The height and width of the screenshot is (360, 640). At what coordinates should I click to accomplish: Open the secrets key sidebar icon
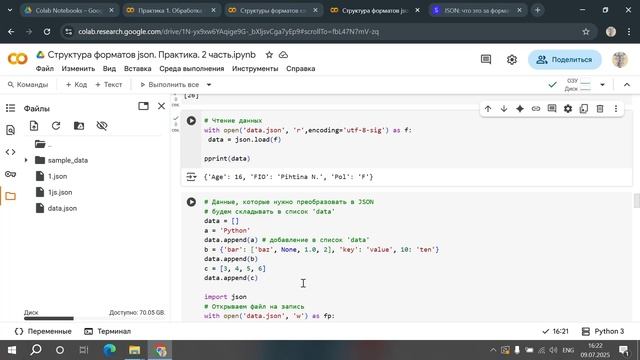point(11,174)
